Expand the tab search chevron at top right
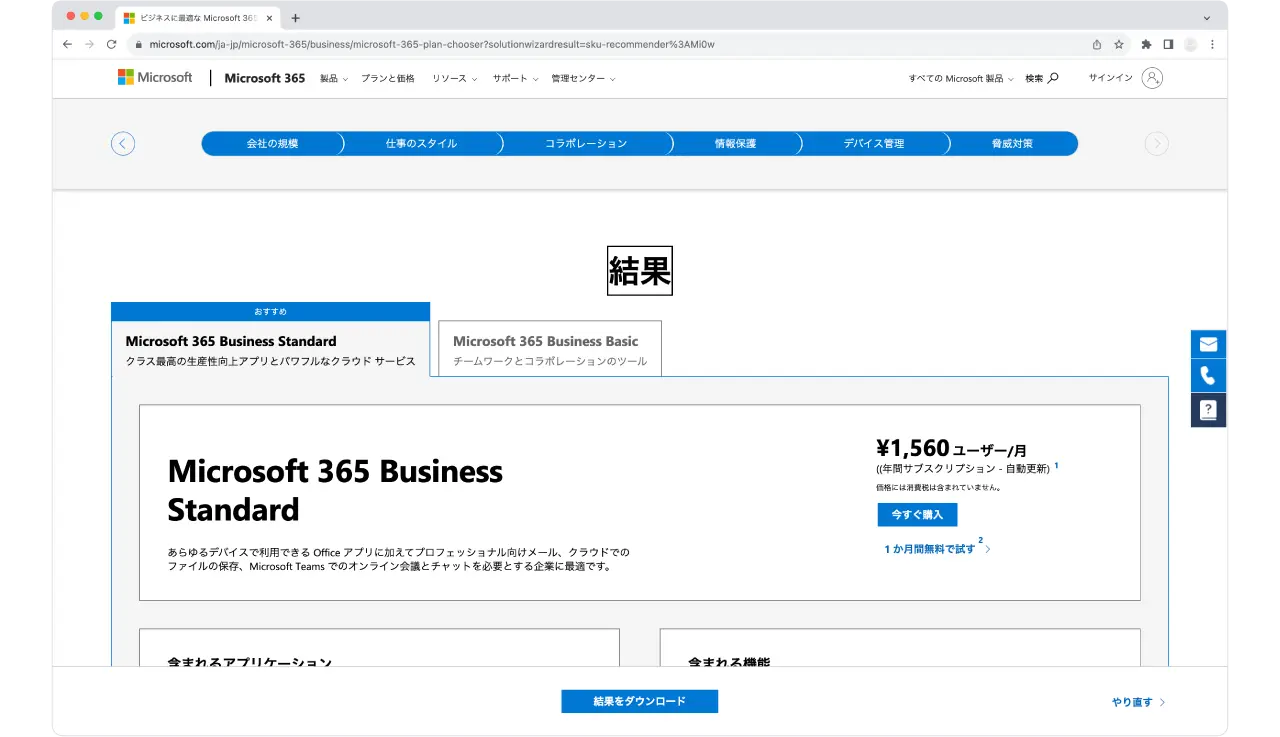 tap(1207, 18)
